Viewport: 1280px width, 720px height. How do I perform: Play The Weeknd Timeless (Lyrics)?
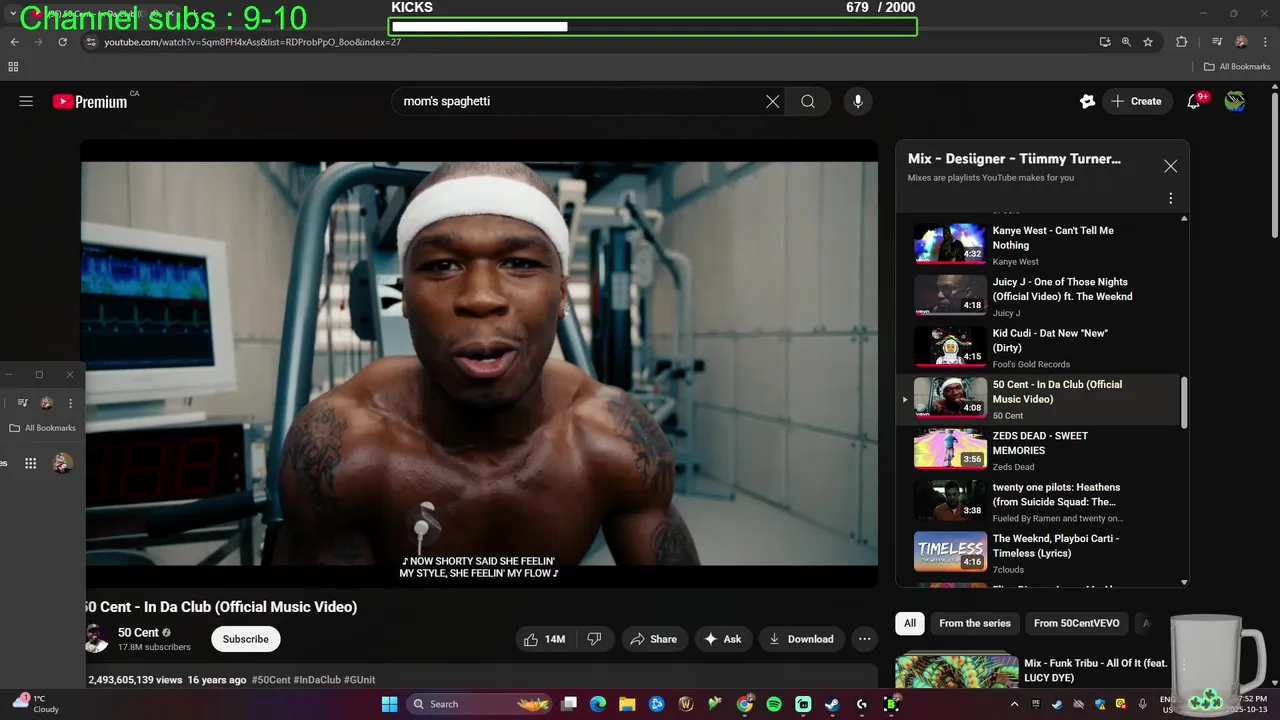tap(1040, 552)
